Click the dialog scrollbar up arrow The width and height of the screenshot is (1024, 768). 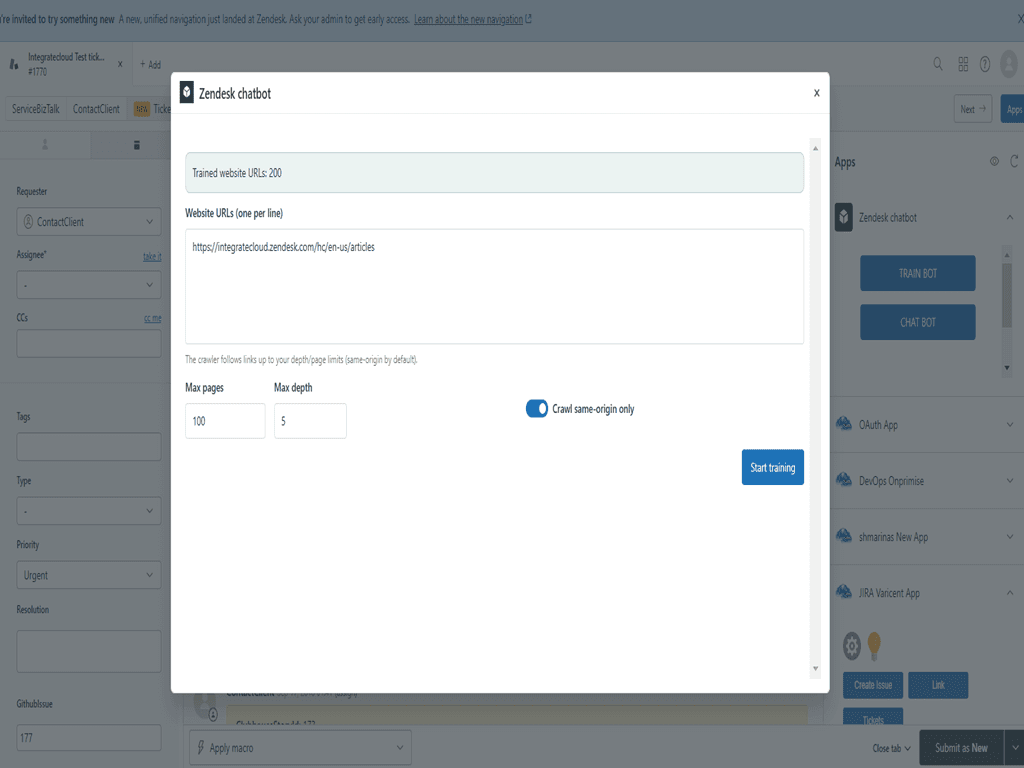pos(815,148)
